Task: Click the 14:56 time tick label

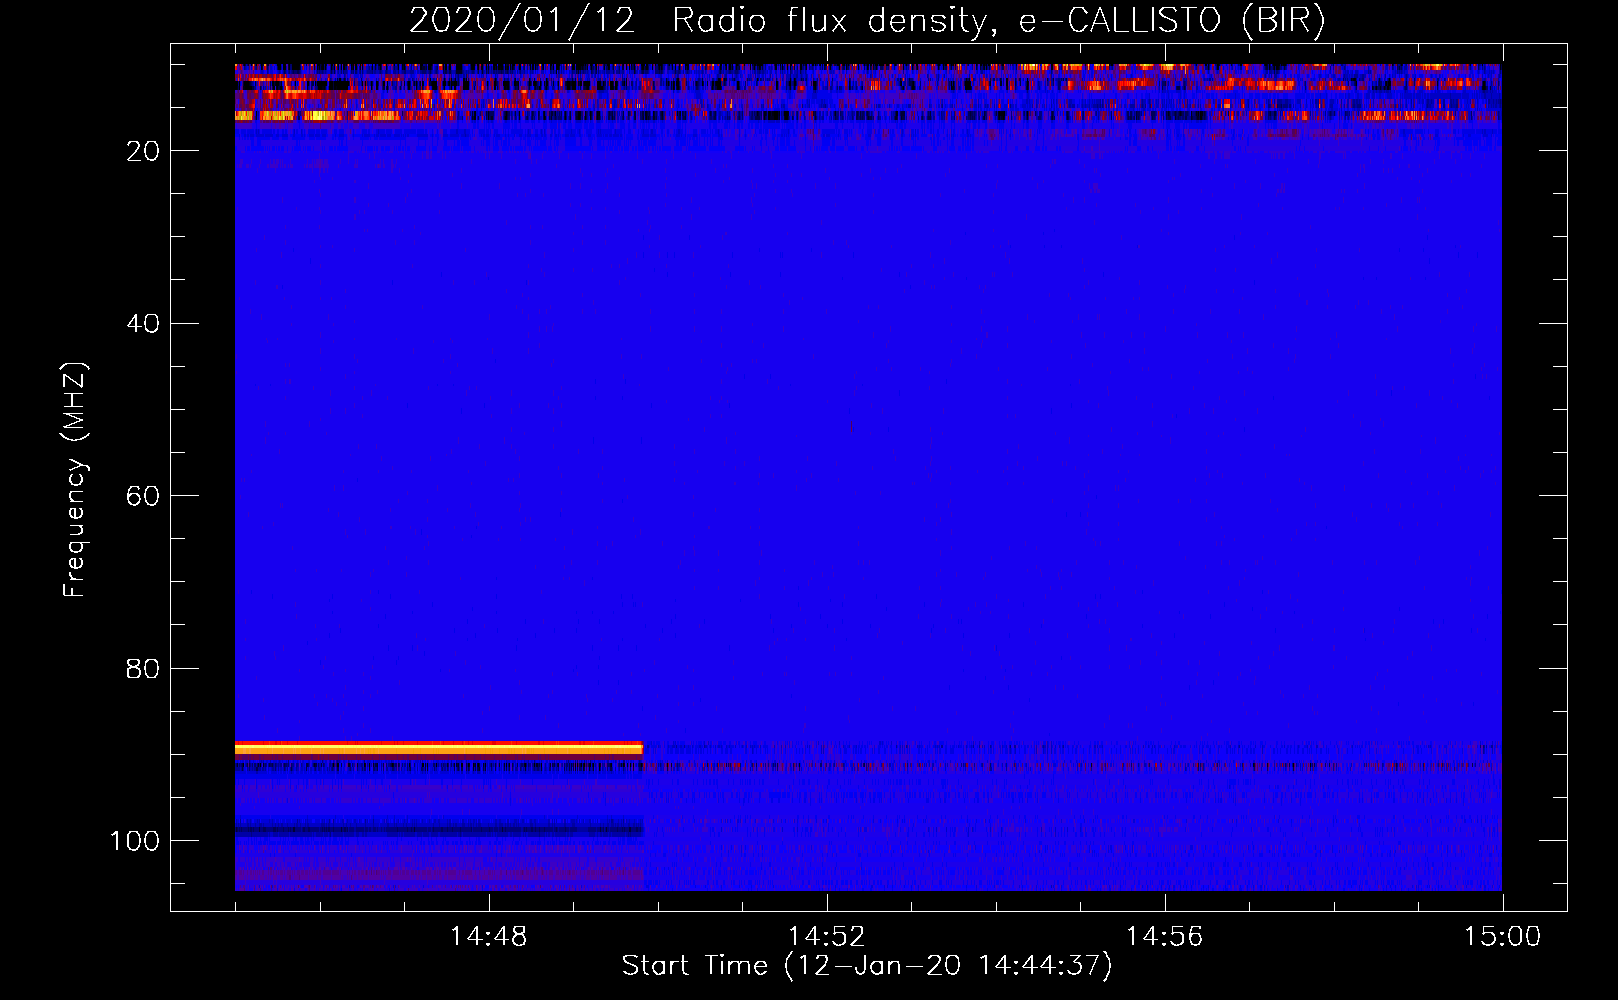Action: coord(1164,937)
